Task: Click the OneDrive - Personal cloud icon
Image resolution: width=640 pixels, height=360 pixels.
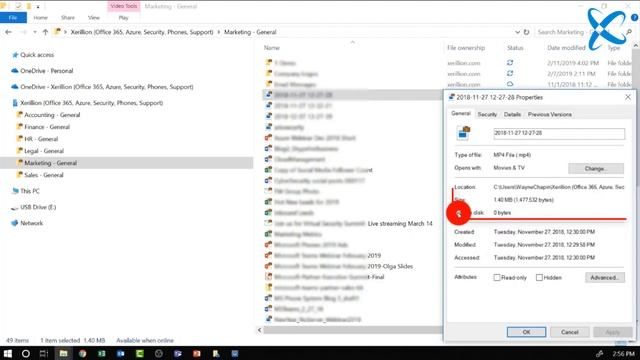Action: click(15, 71)
